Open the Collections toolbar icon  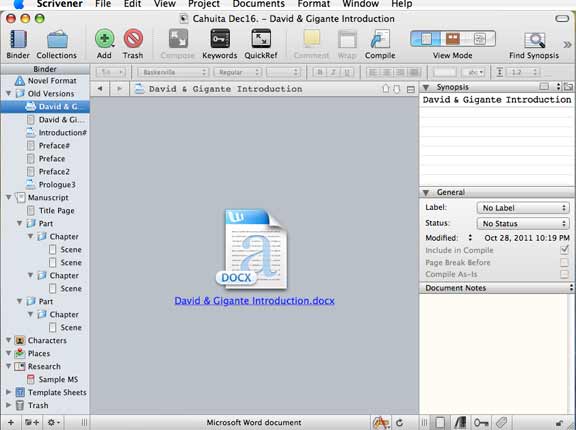point(57,40)
